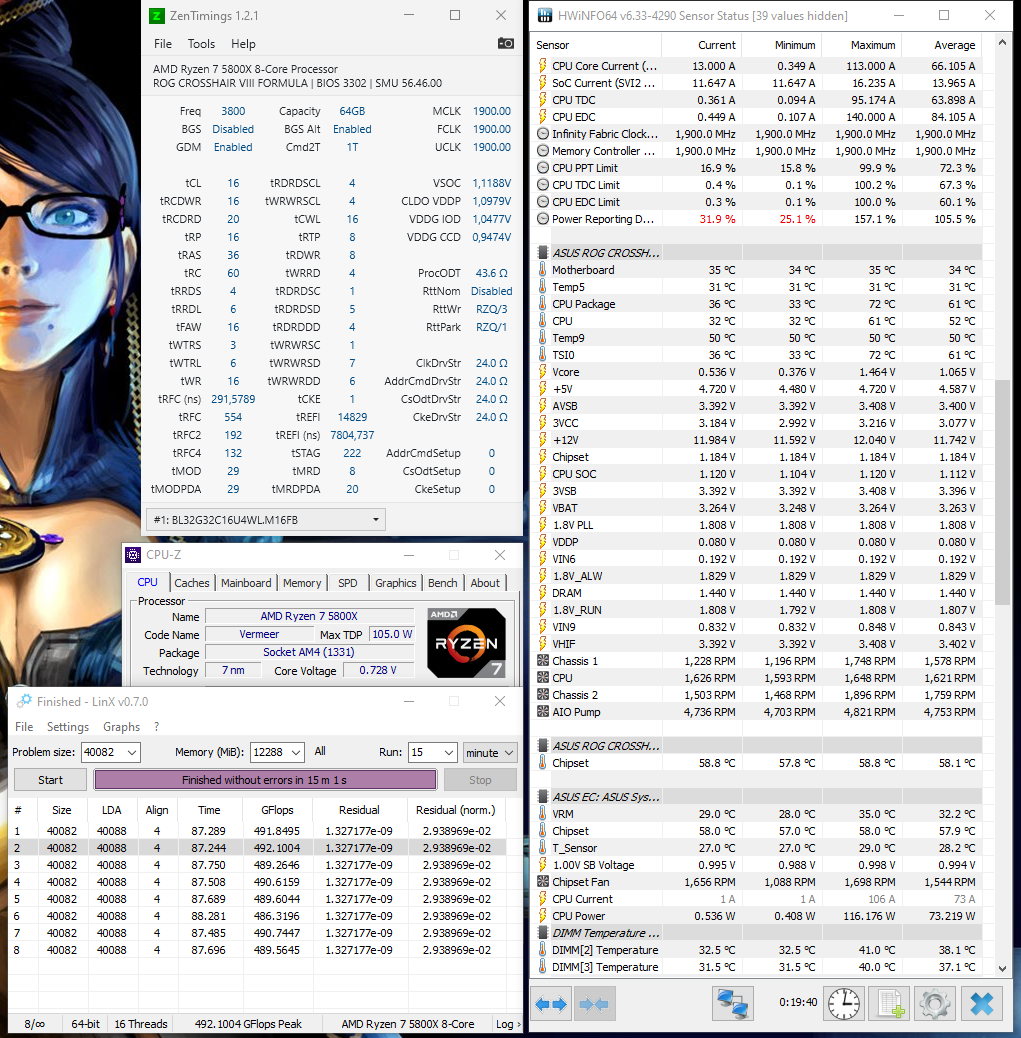
Task: Click fan icon beside Chassis 1
Action: 542,661
